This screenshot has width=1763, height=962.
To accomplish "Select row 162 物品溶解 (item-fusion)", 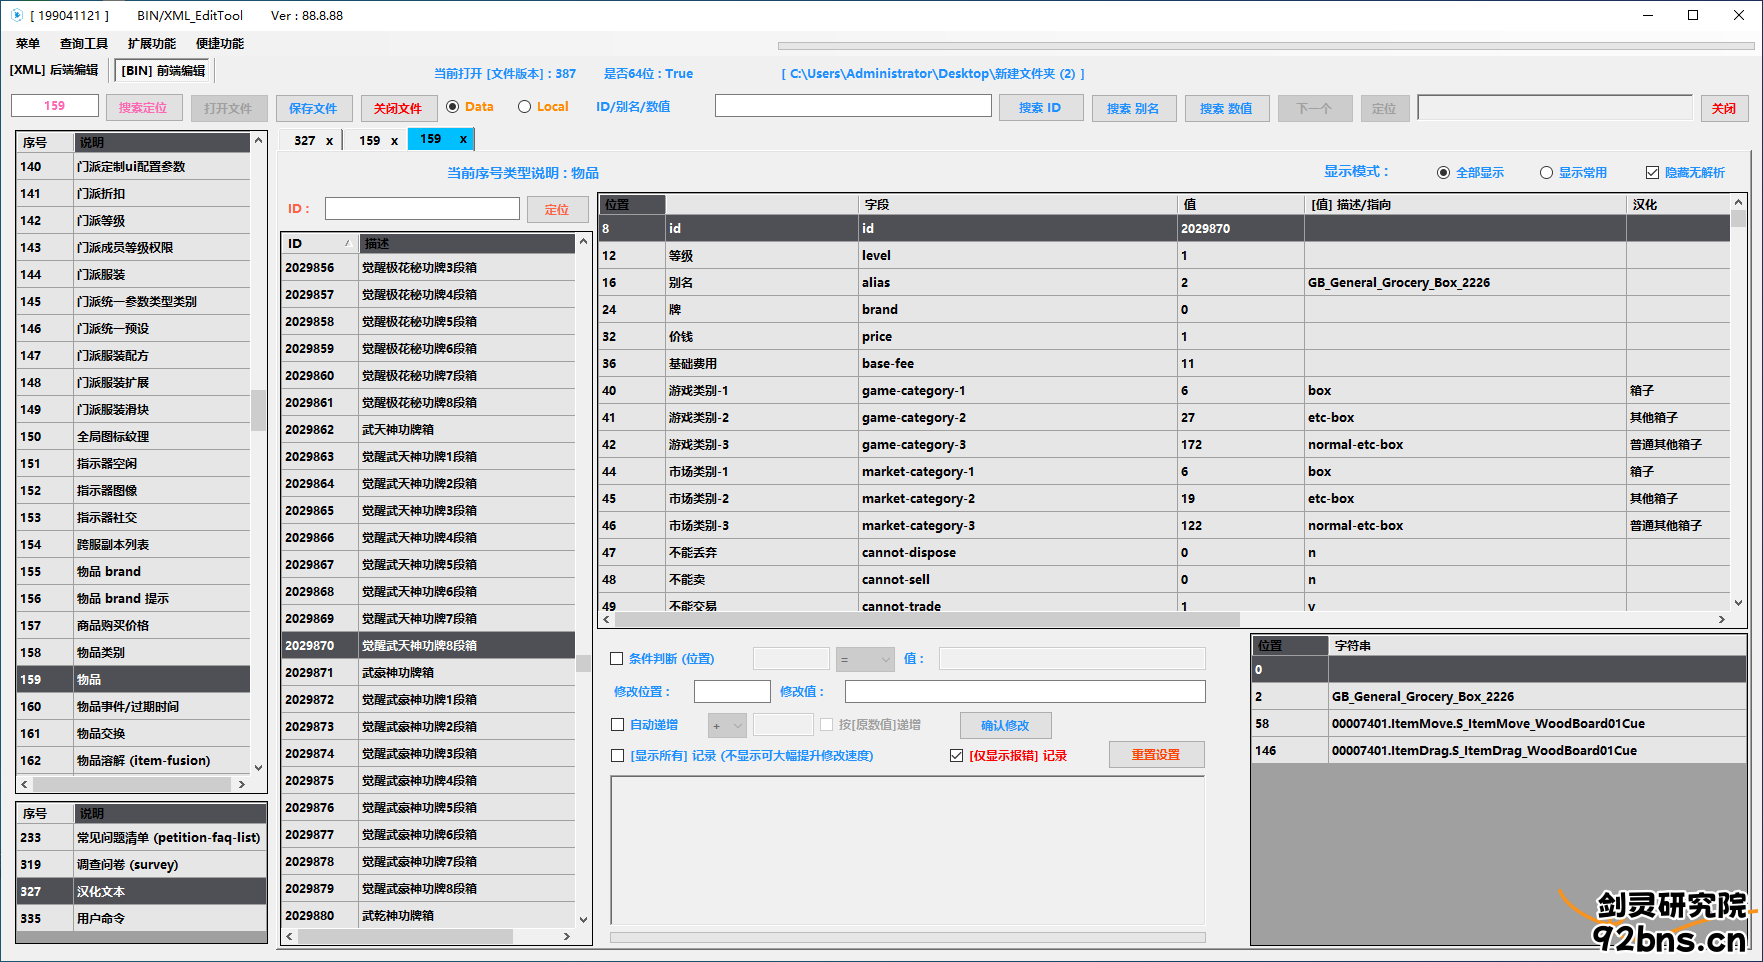I will pos(133,761).
